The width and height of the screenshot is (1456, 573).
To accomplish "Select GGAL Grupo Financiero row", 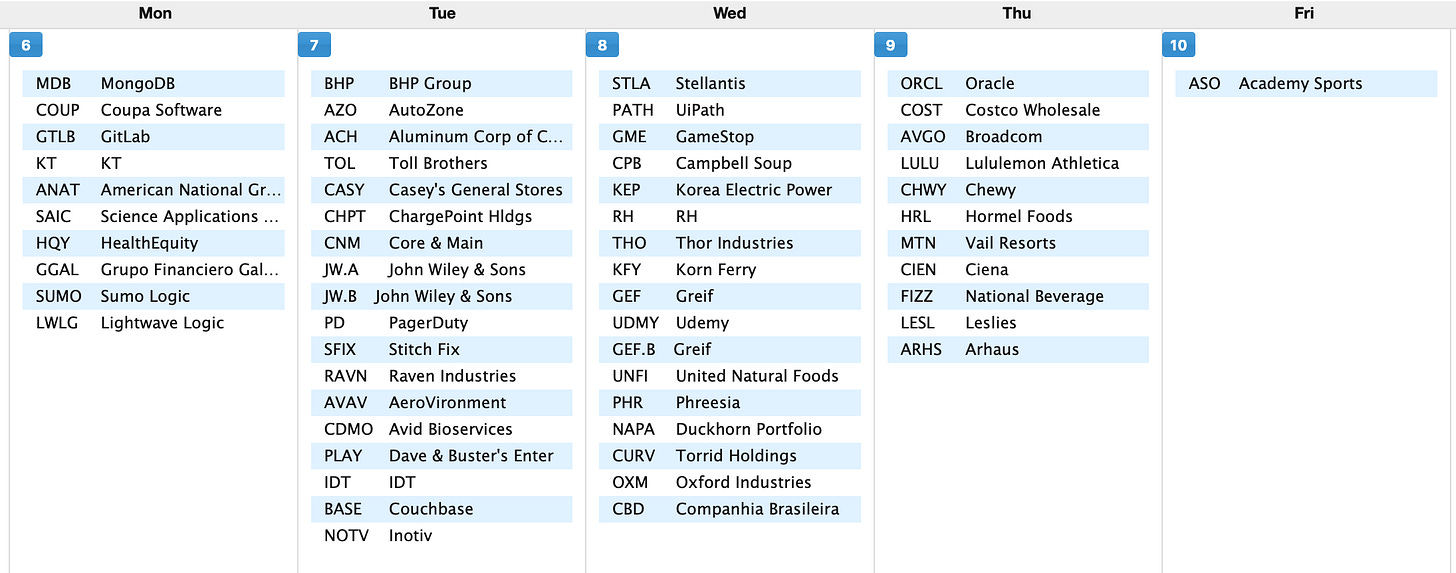I will click(x=154, y=269).
